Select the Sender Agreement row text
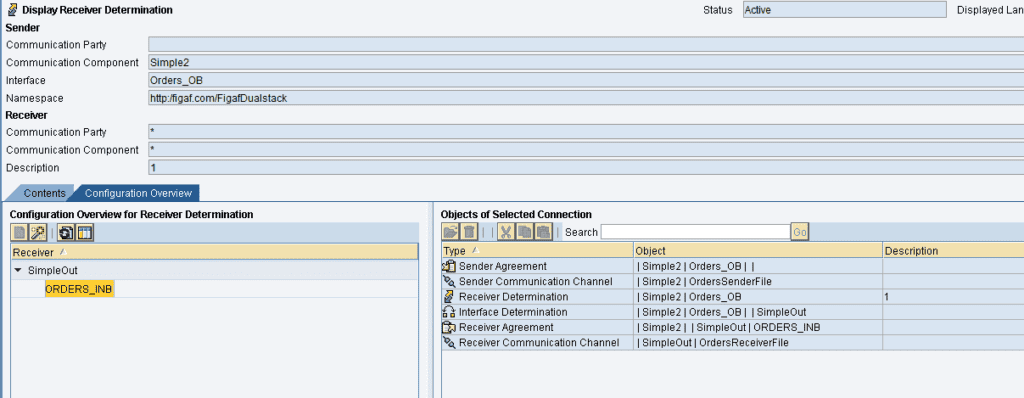The height and width of the screenshot is (398, 1024). coord(503,266)
